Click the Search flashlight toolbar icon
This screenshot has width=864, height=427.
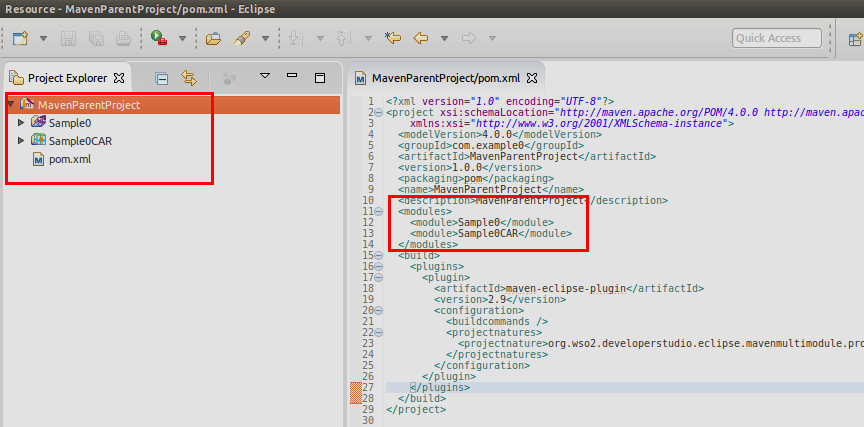coord(241,39)
